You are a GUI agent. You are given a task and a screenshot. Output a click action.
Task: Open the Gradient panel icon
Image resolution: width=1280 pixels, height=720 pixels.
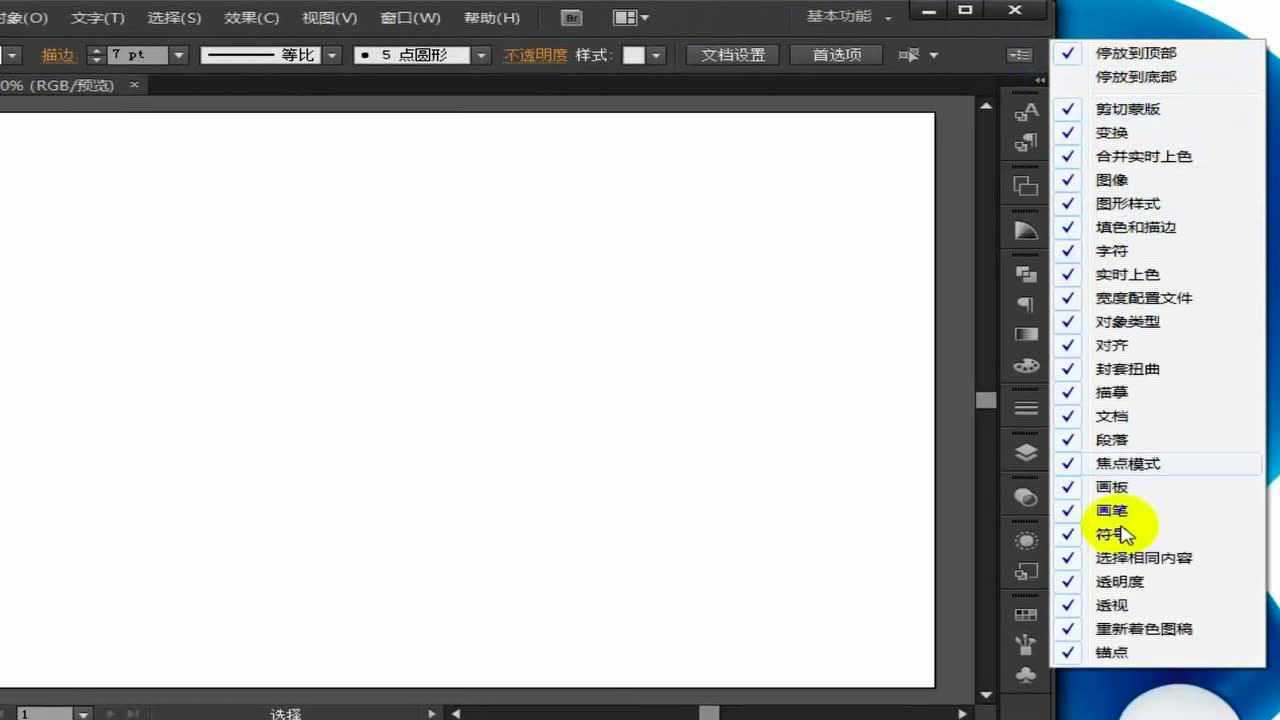click(1026, 334)
